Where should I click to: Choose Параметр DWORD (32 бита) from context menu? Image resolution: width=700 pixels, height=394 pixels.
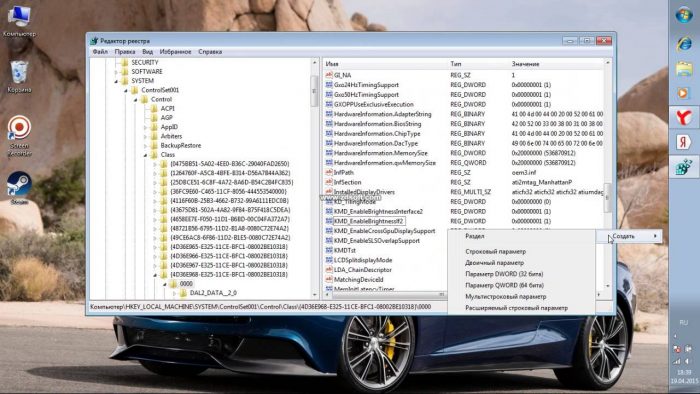[x=504, y=274]
